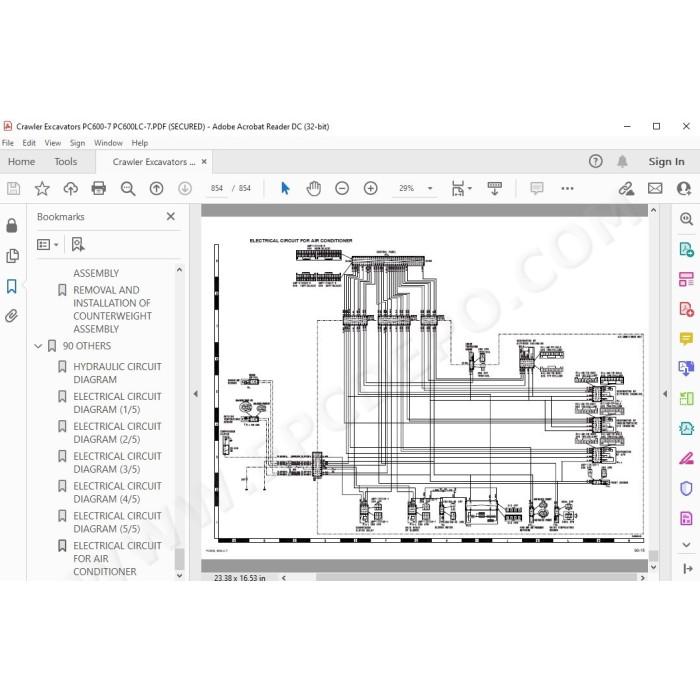700x700 pixels.
Task: Click the Sign In link
Action: (x=666, y=162)
